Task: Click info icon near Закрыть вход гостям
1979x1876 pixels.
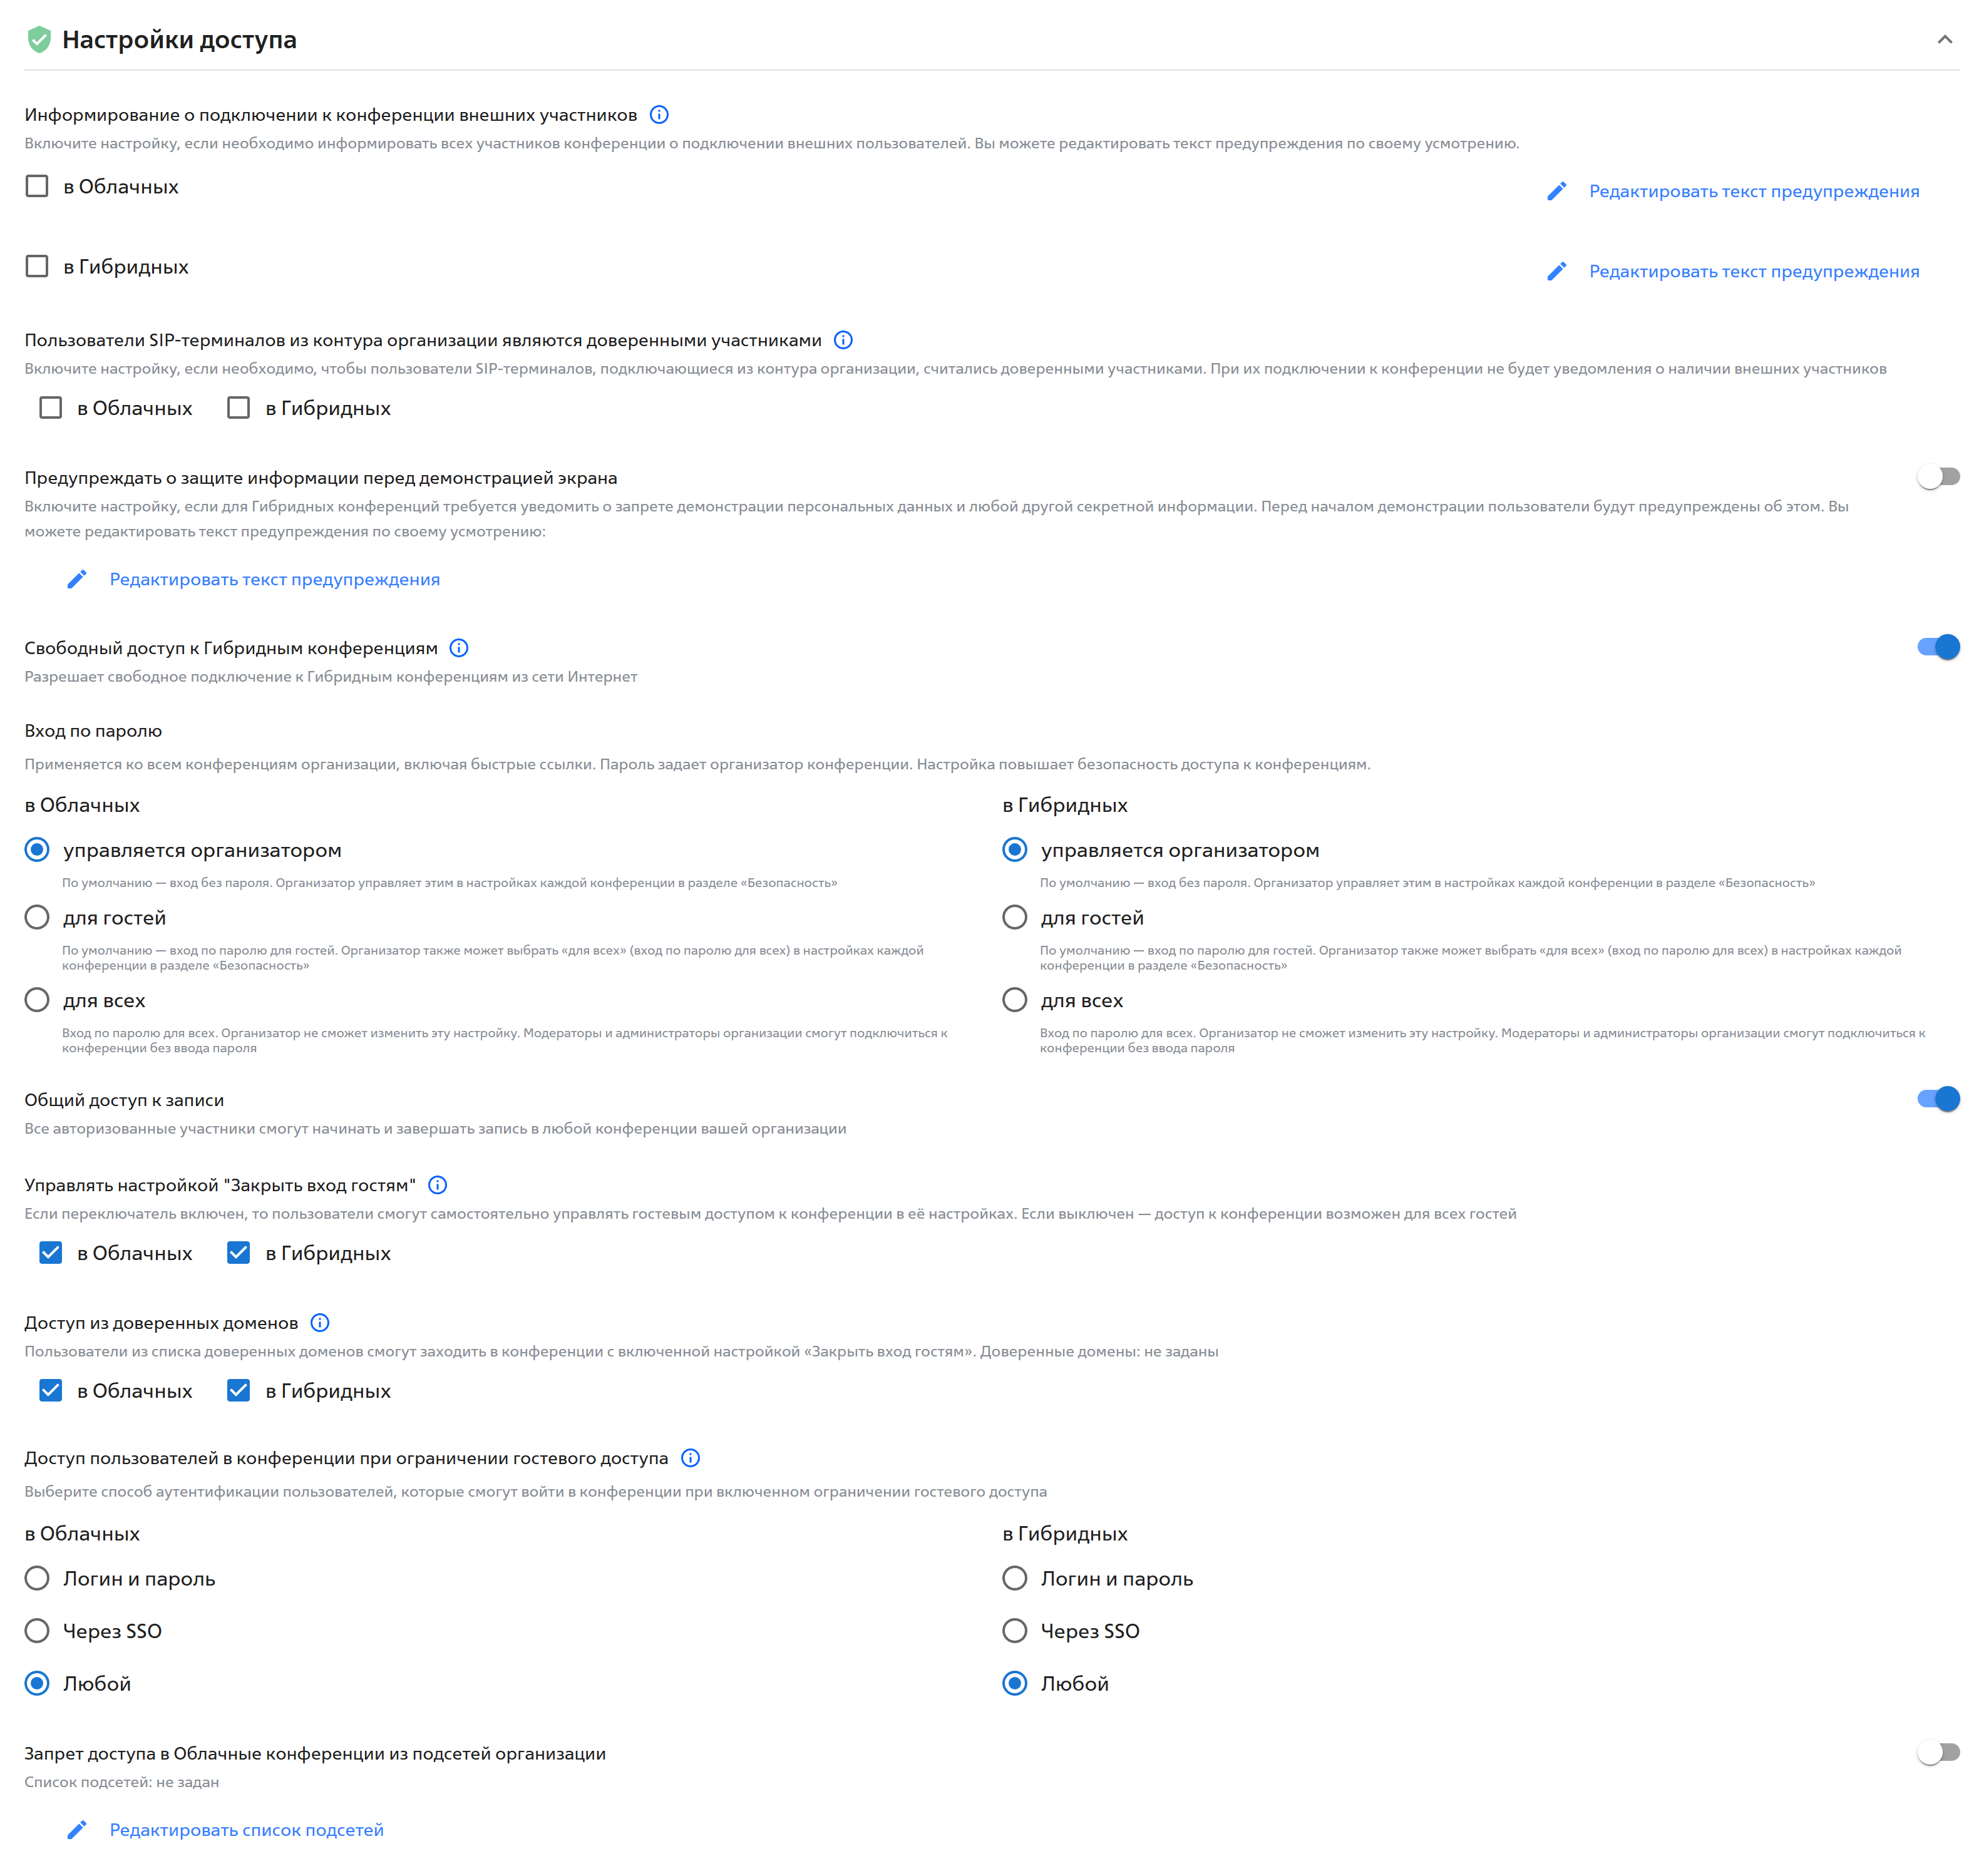Action: coord(437,1185)
